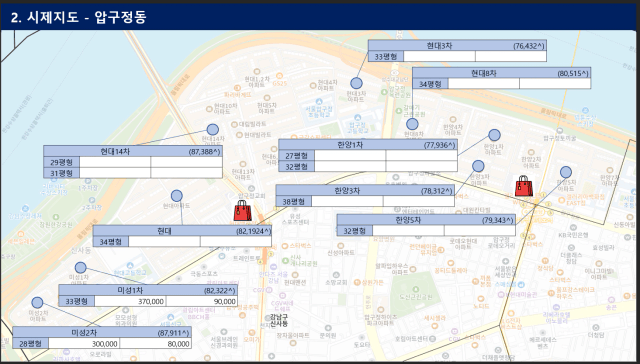Select the 현대8차 blue circle marker

412,124
